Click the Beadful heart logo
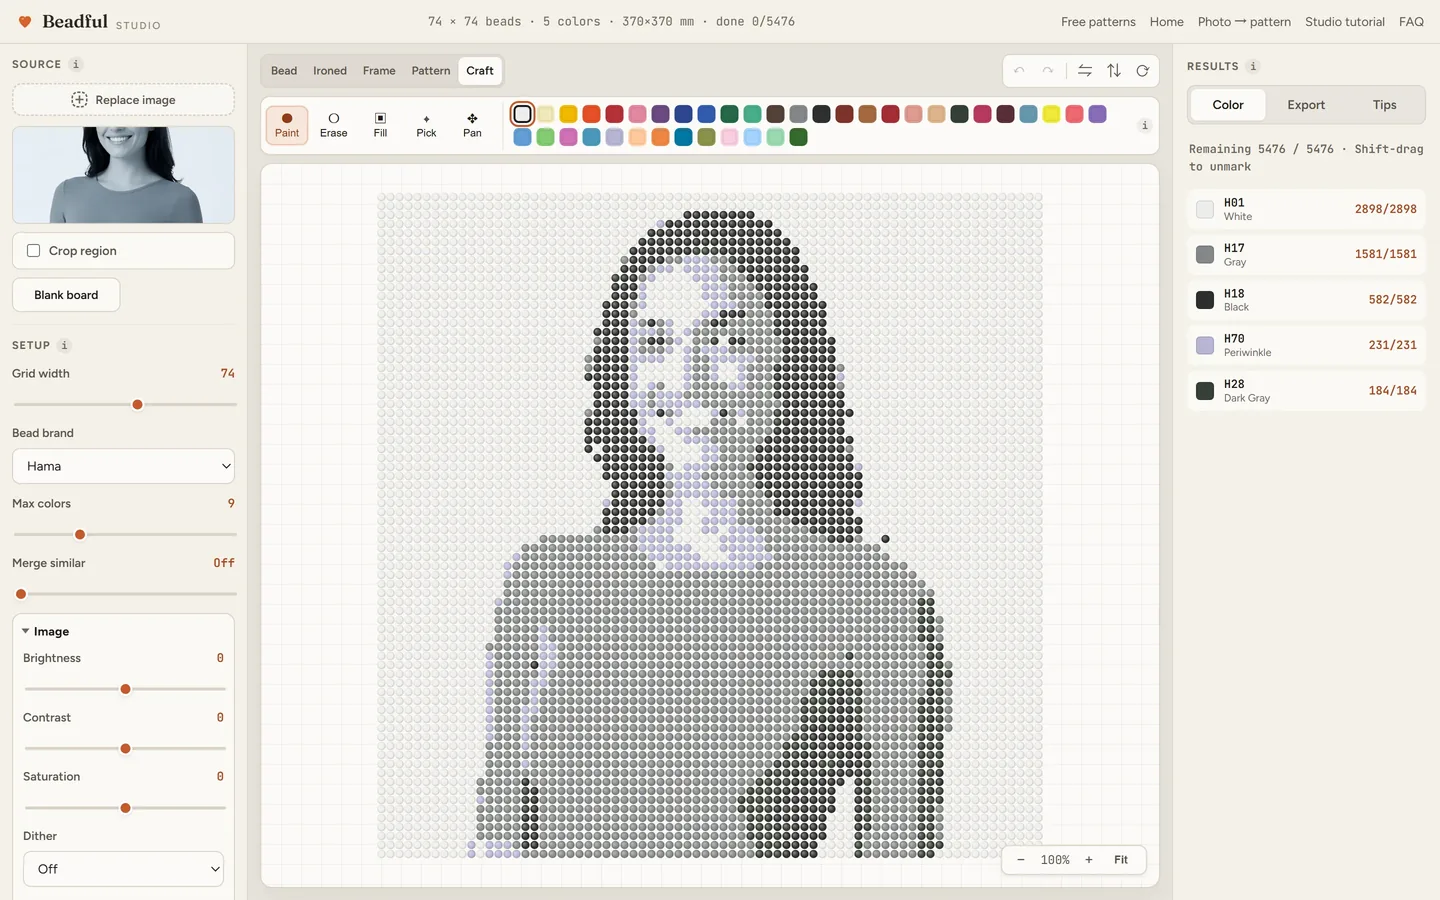The height and width of the screenshot is (900, 1440). 25,21
